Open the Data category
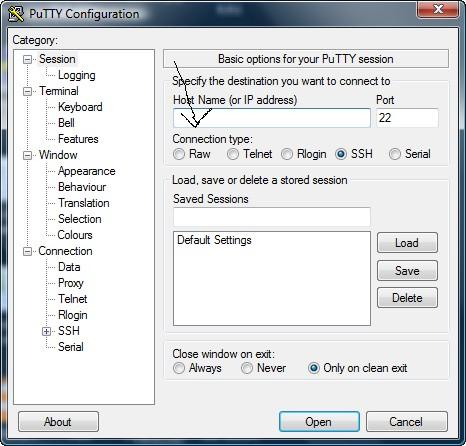The height and width of the screenshot is (446, 466). pos(69,267)
